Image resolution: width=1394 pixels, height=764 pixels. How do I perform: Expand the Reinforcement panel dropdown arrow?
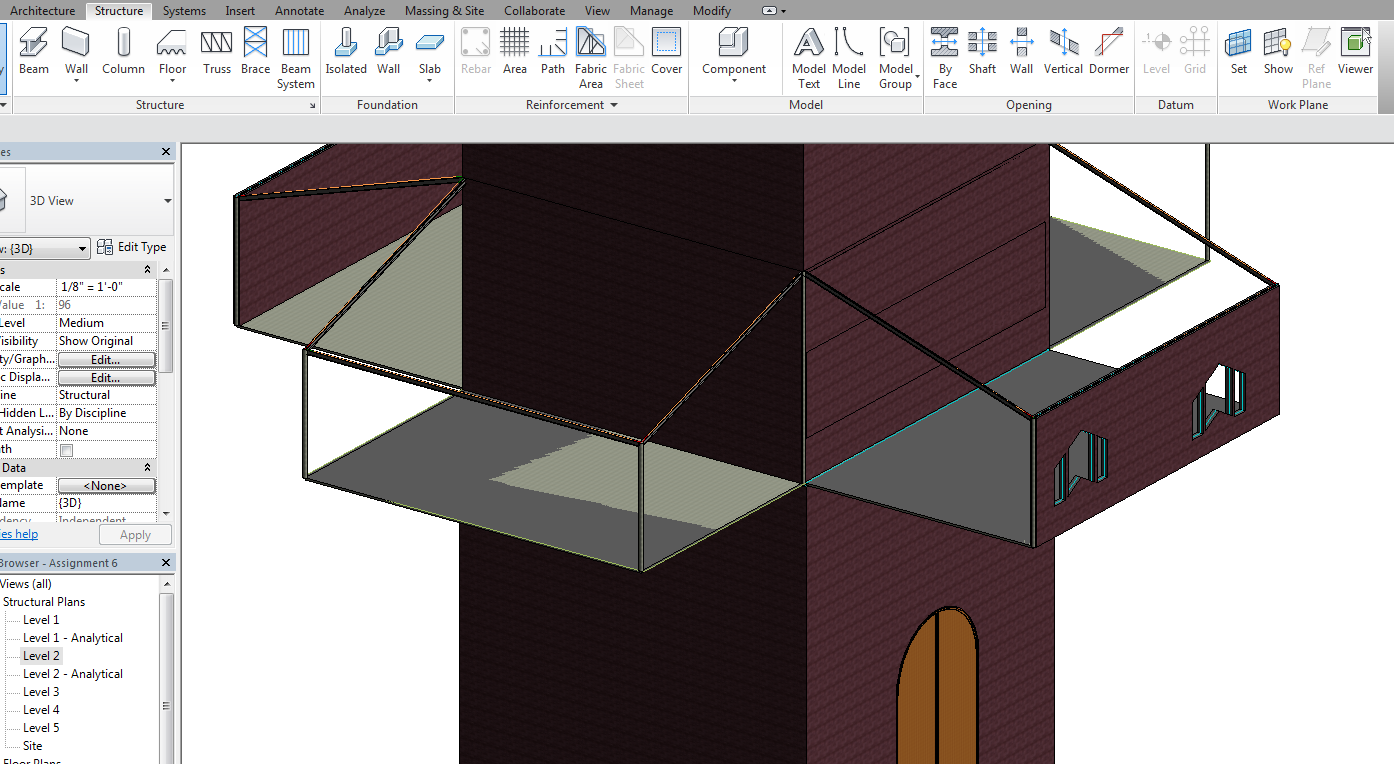[613, 105]
